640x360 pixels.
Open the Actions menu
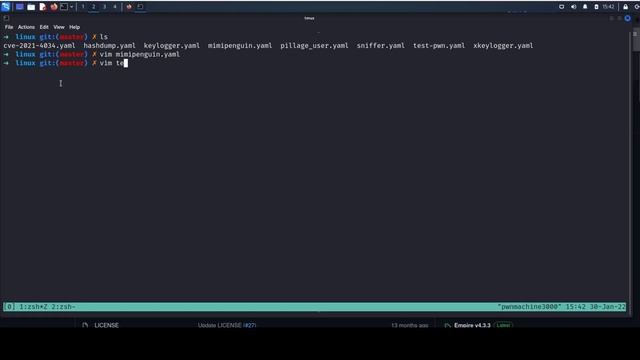pyautogui.click(x=26, y=27)
